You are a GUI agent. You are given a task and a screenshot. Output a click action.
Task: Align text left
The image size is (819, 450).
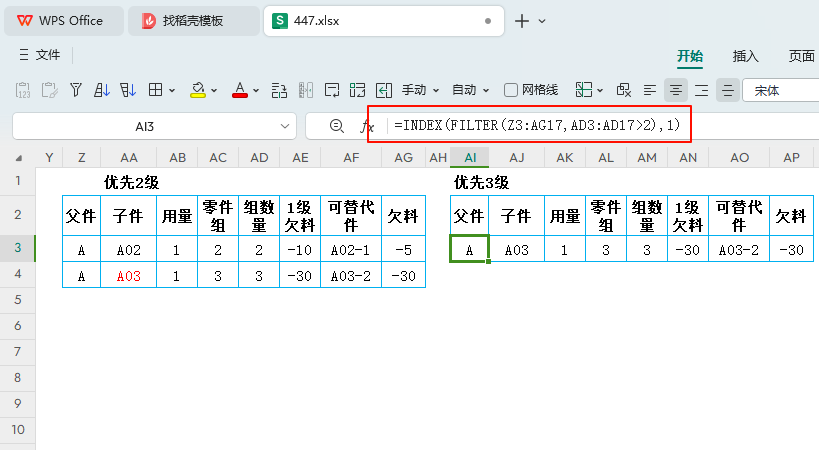pos(650,90)
